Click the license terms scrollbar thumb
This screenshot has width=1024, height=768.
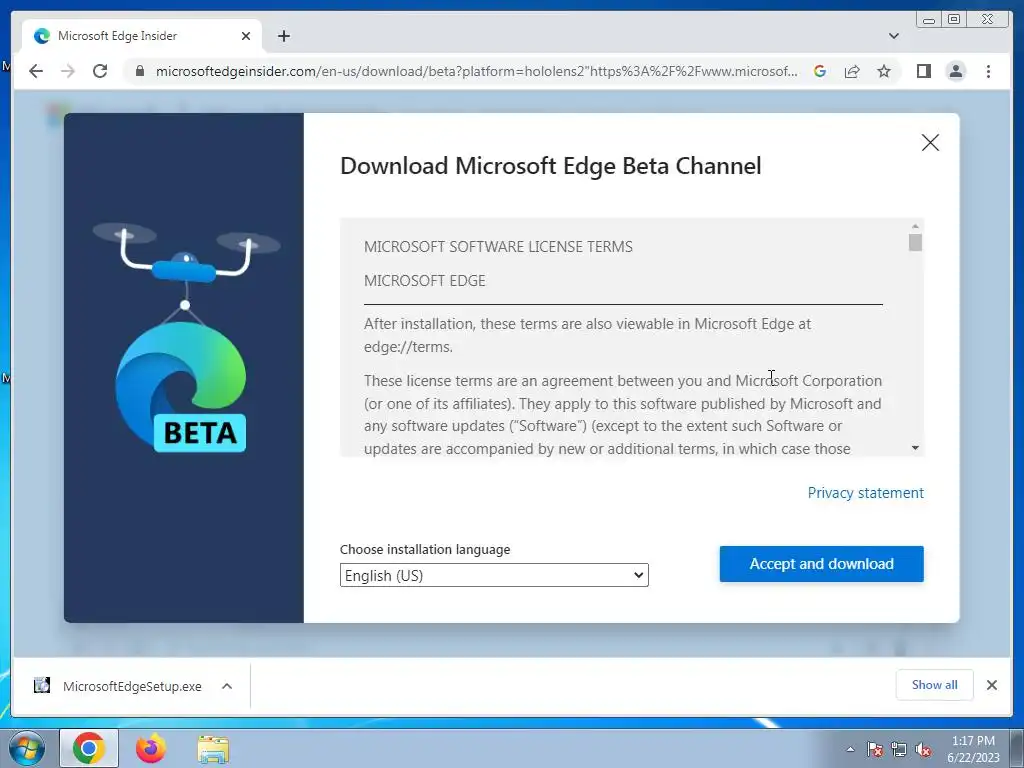tap(915, 242)
